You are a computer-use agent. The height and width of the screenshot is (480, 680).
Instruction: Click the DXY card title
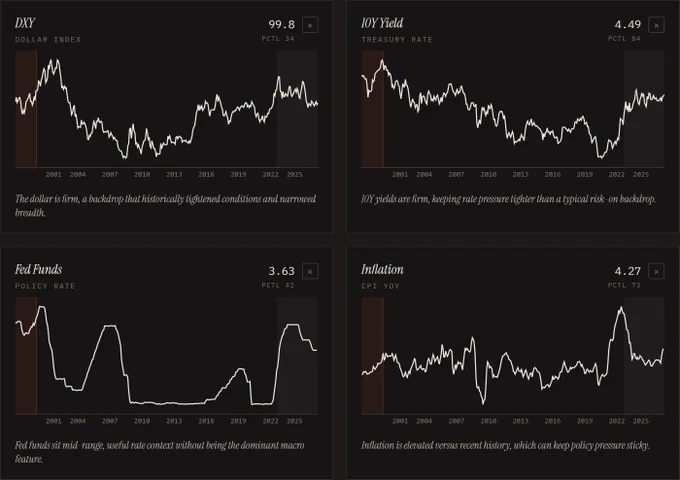25,23
